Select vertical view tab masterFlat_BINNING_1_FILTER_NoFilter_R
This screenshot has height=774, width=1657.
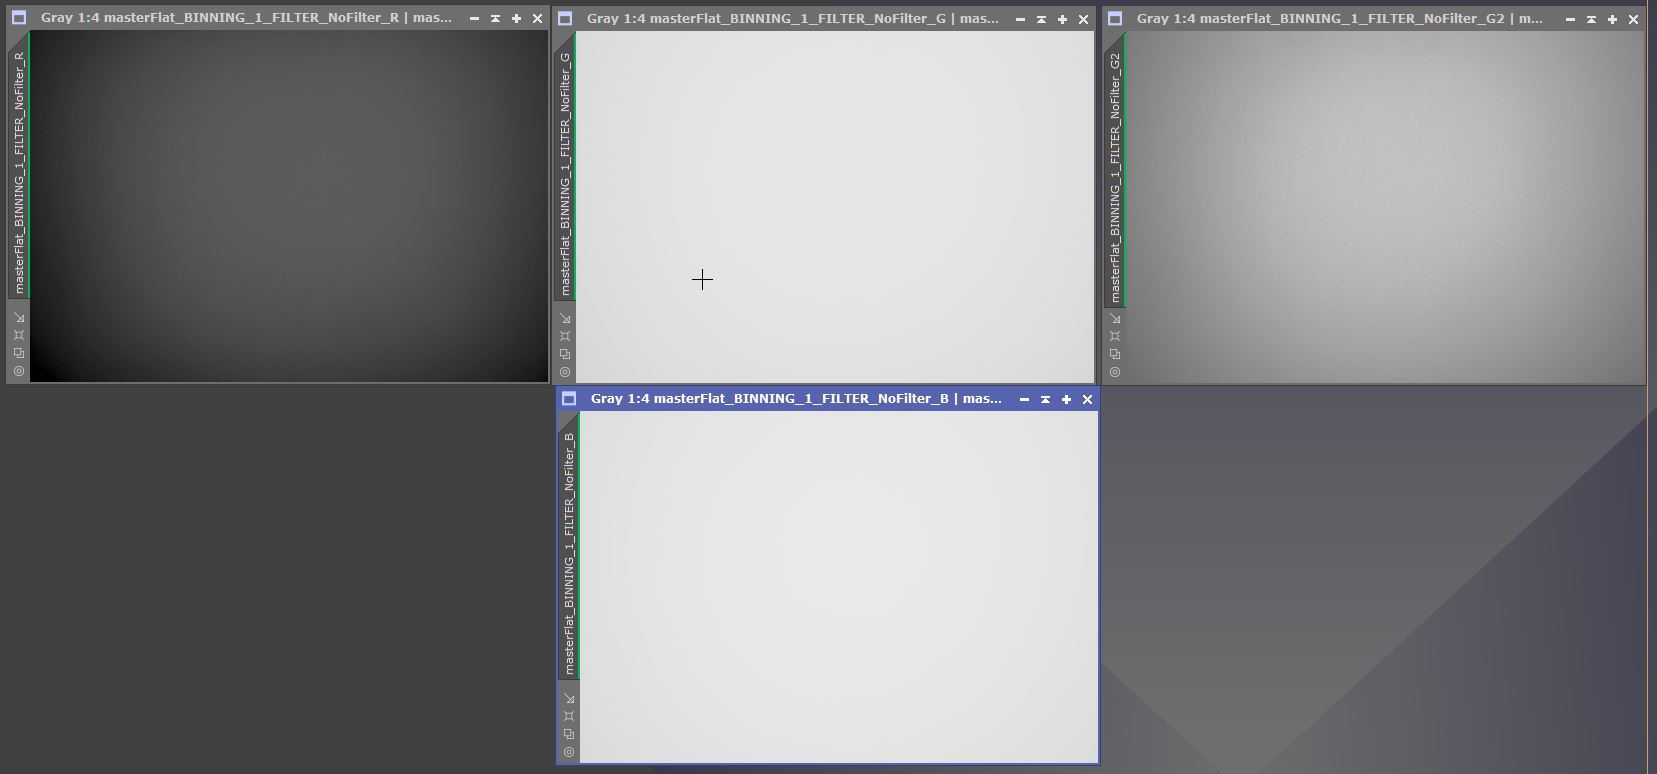[x=19, y=172]
